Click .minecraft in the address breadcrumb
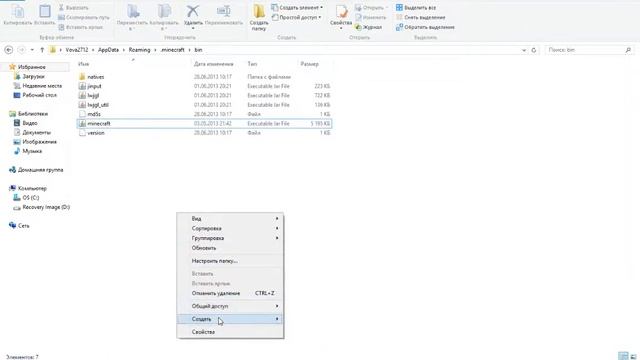Viewport: 640px width, 360px height. coord(172,50)
